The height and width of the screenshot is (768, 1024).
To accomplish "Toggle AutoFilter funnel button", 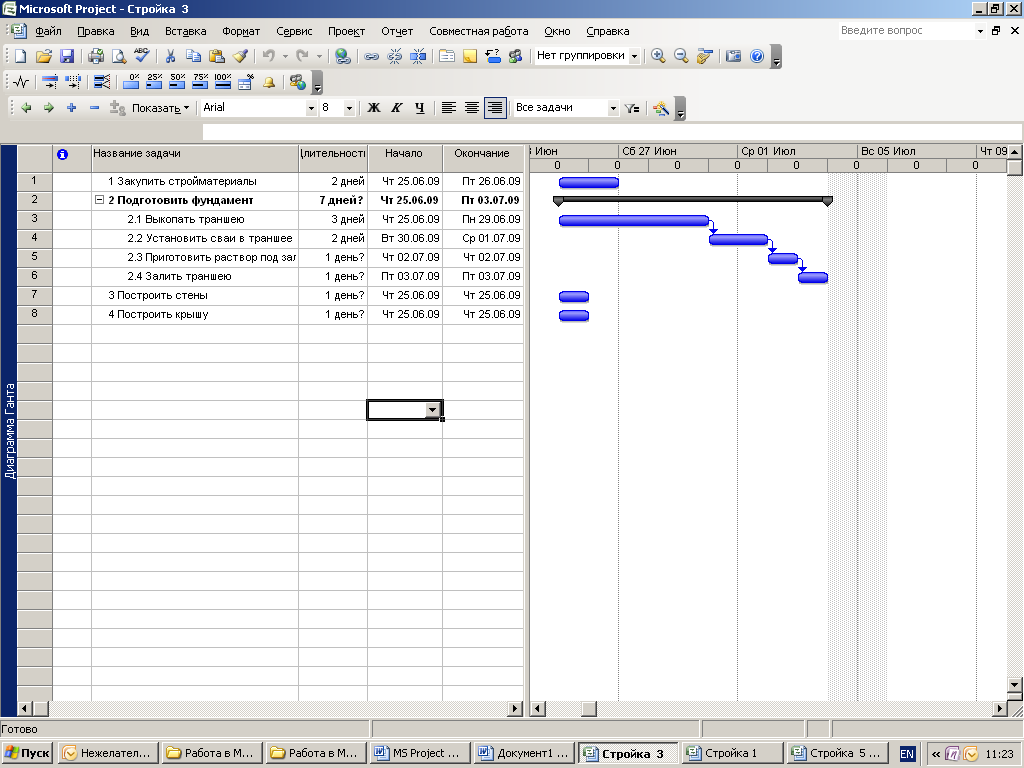I will click(632, 108).
